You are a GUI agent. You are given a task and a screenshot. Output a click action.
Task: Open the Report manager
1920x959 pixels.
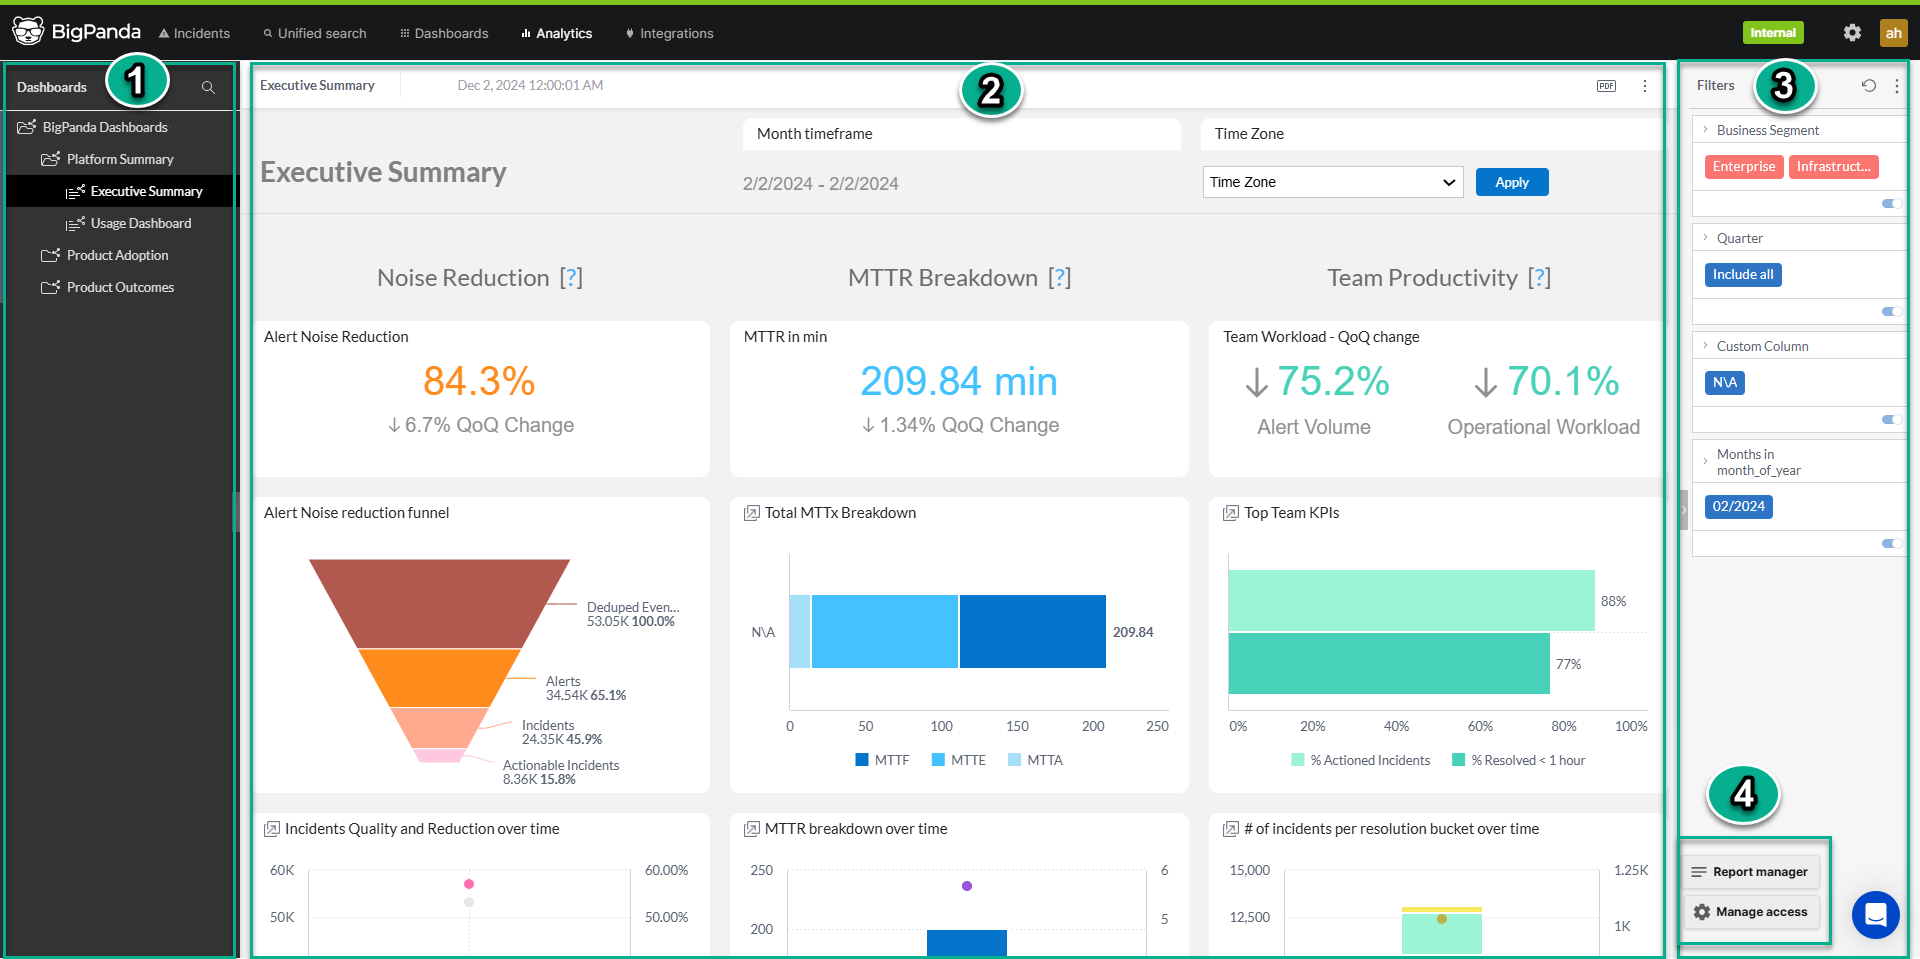click(x=1751, y=871)
